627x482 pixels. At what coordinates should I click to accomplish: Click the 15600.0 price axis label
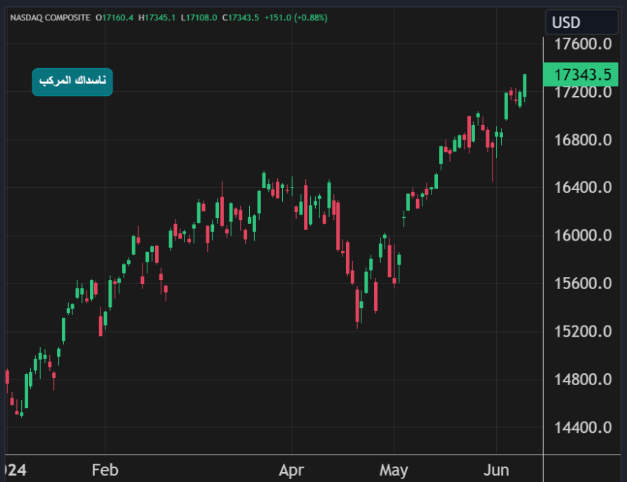(x=583, y=283)
